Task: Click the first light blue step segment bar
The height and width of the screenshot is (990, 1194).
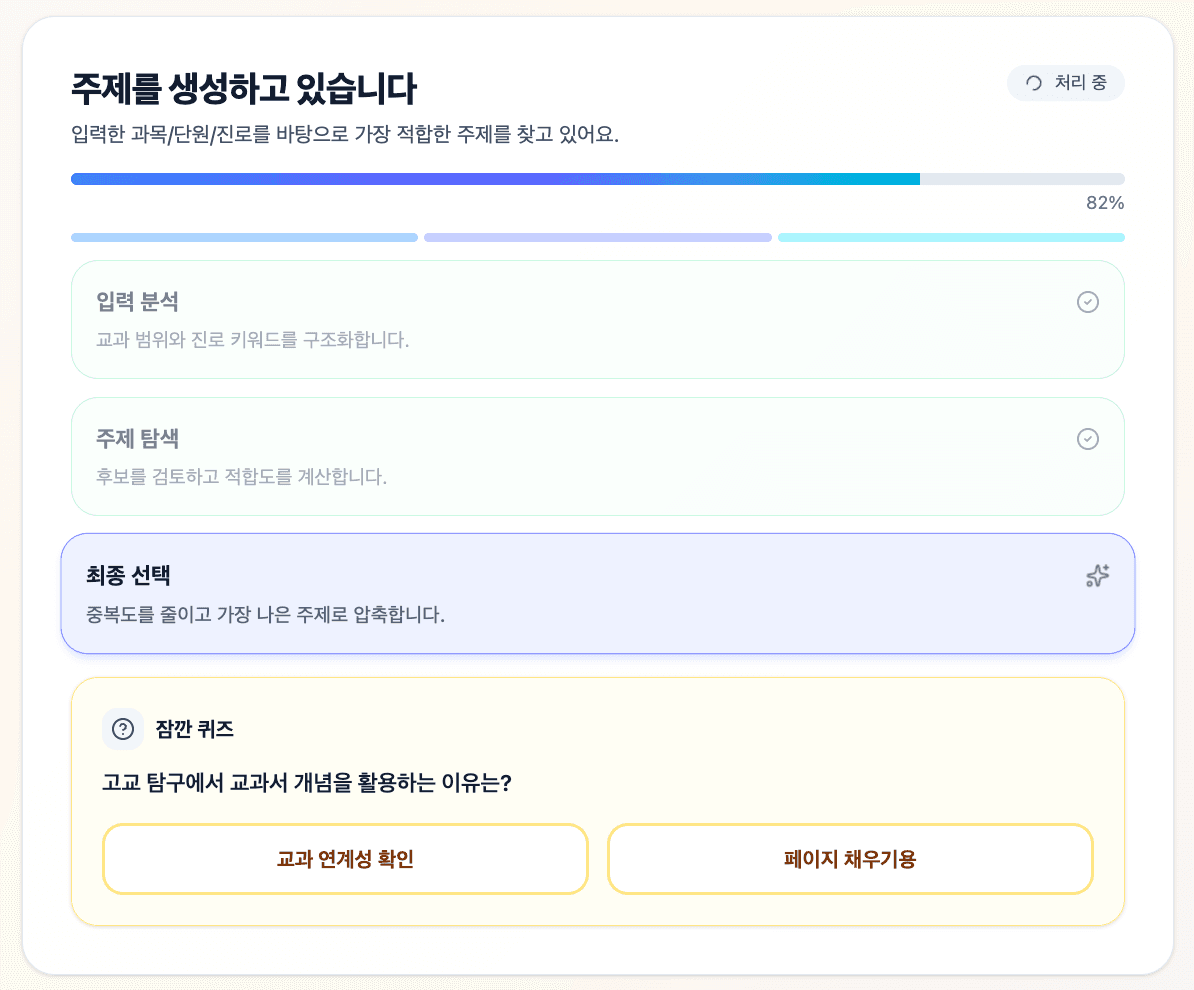Action: click(244, 238)
